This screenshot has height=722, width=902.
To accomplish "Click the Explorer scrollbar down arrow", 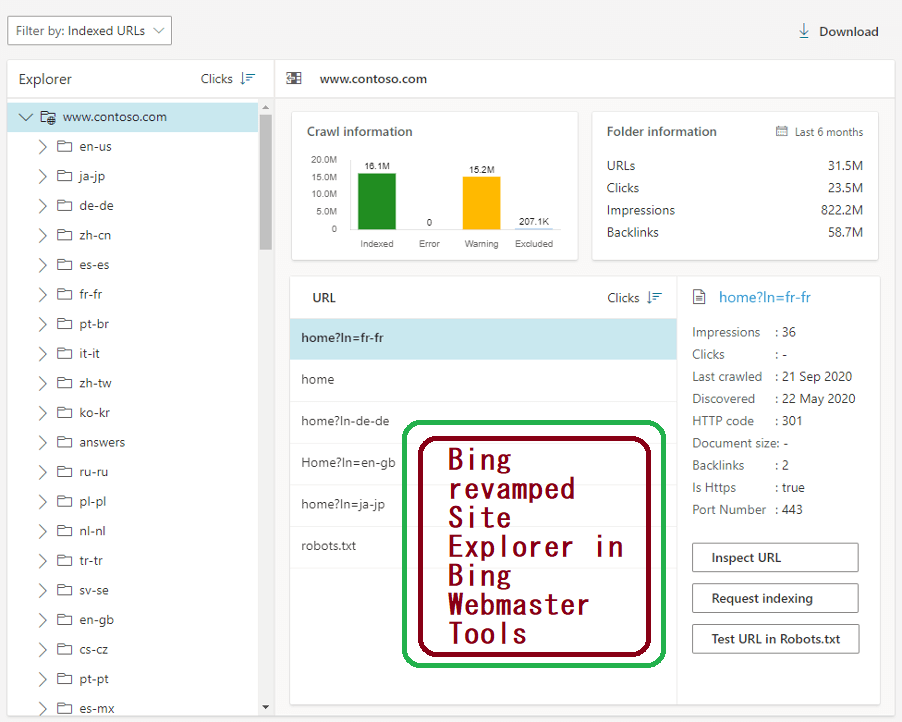I will pyautogui.click(x=265, y=707).
